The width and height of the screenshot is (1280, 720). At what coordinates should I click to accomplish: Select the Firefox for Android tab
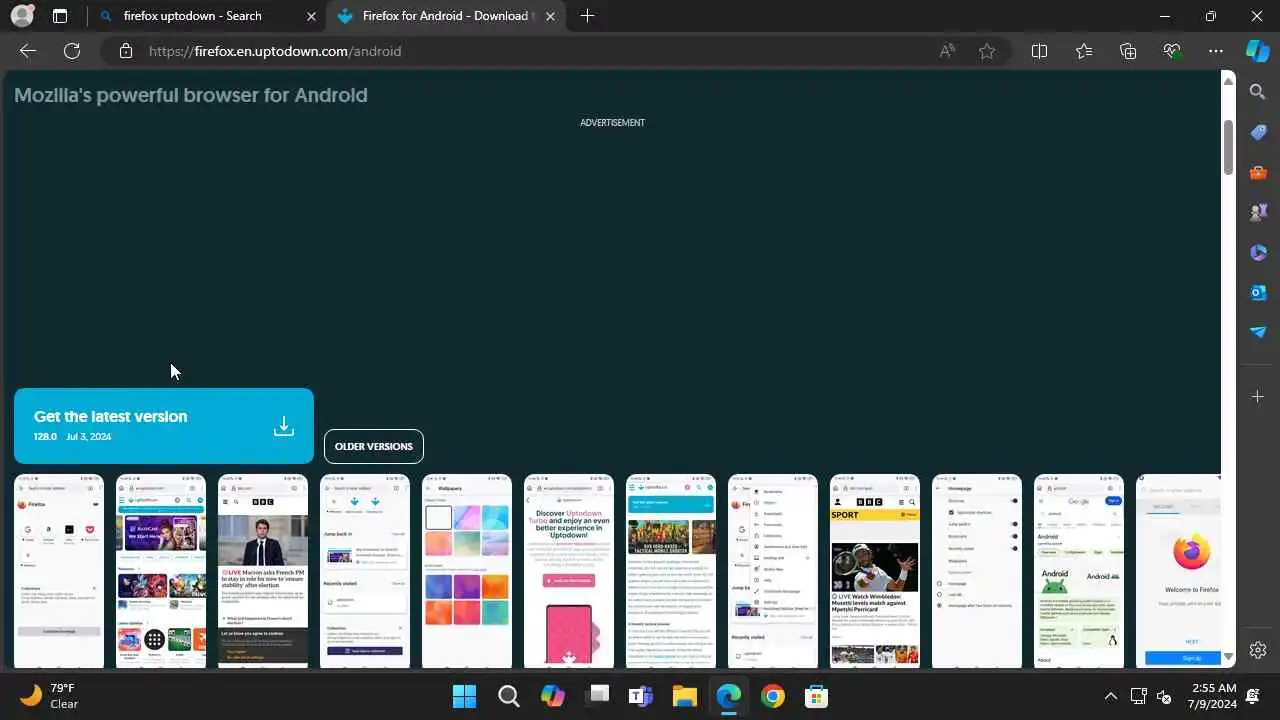coord(447,16)
